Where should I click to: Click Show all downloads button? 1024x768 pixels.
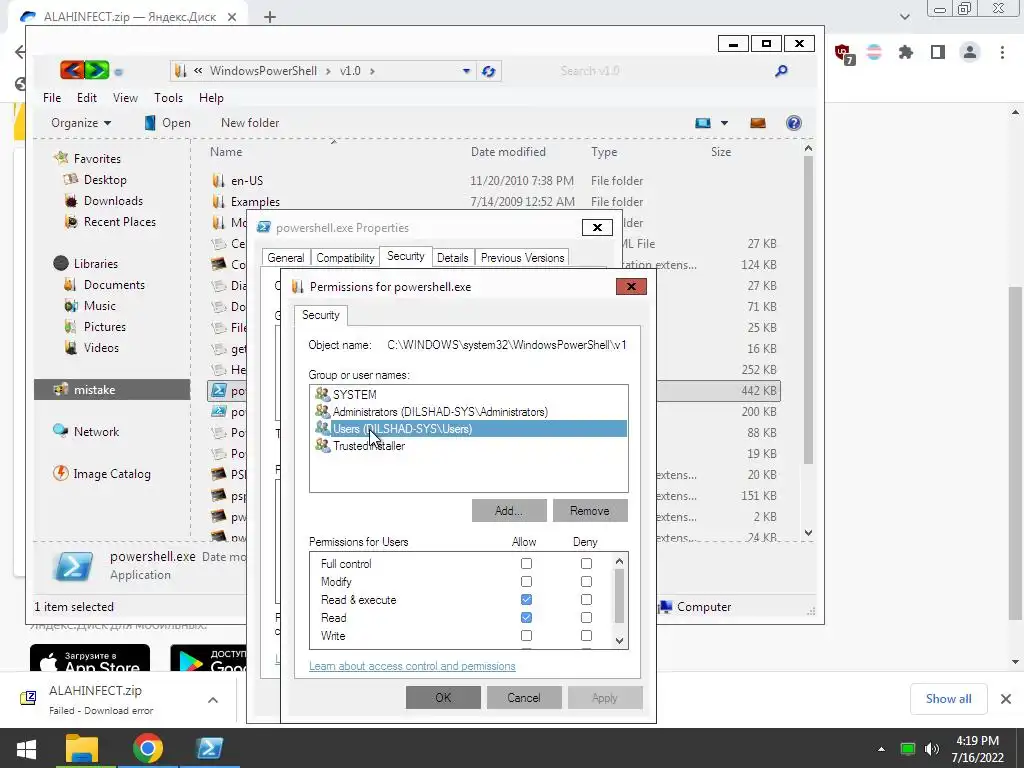948,699
